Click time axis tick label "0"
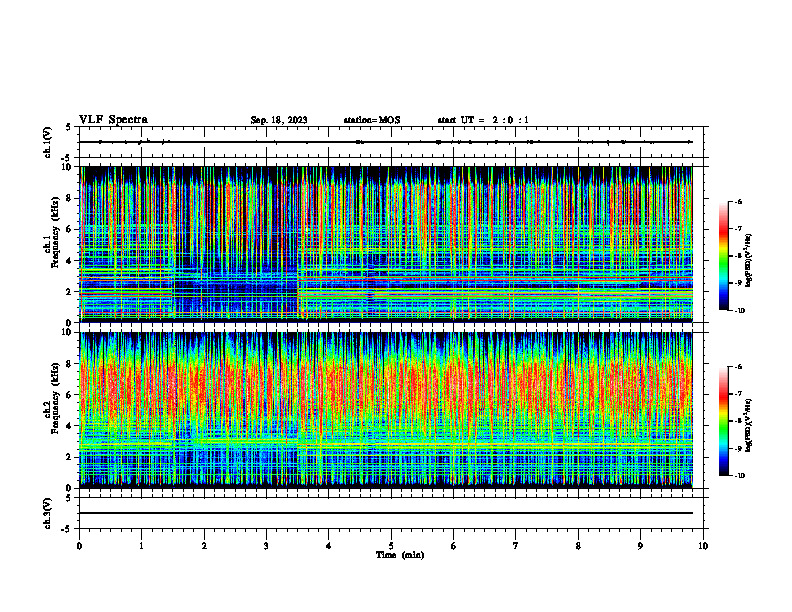This screenshot has height=612, width=792. [79, 546]
